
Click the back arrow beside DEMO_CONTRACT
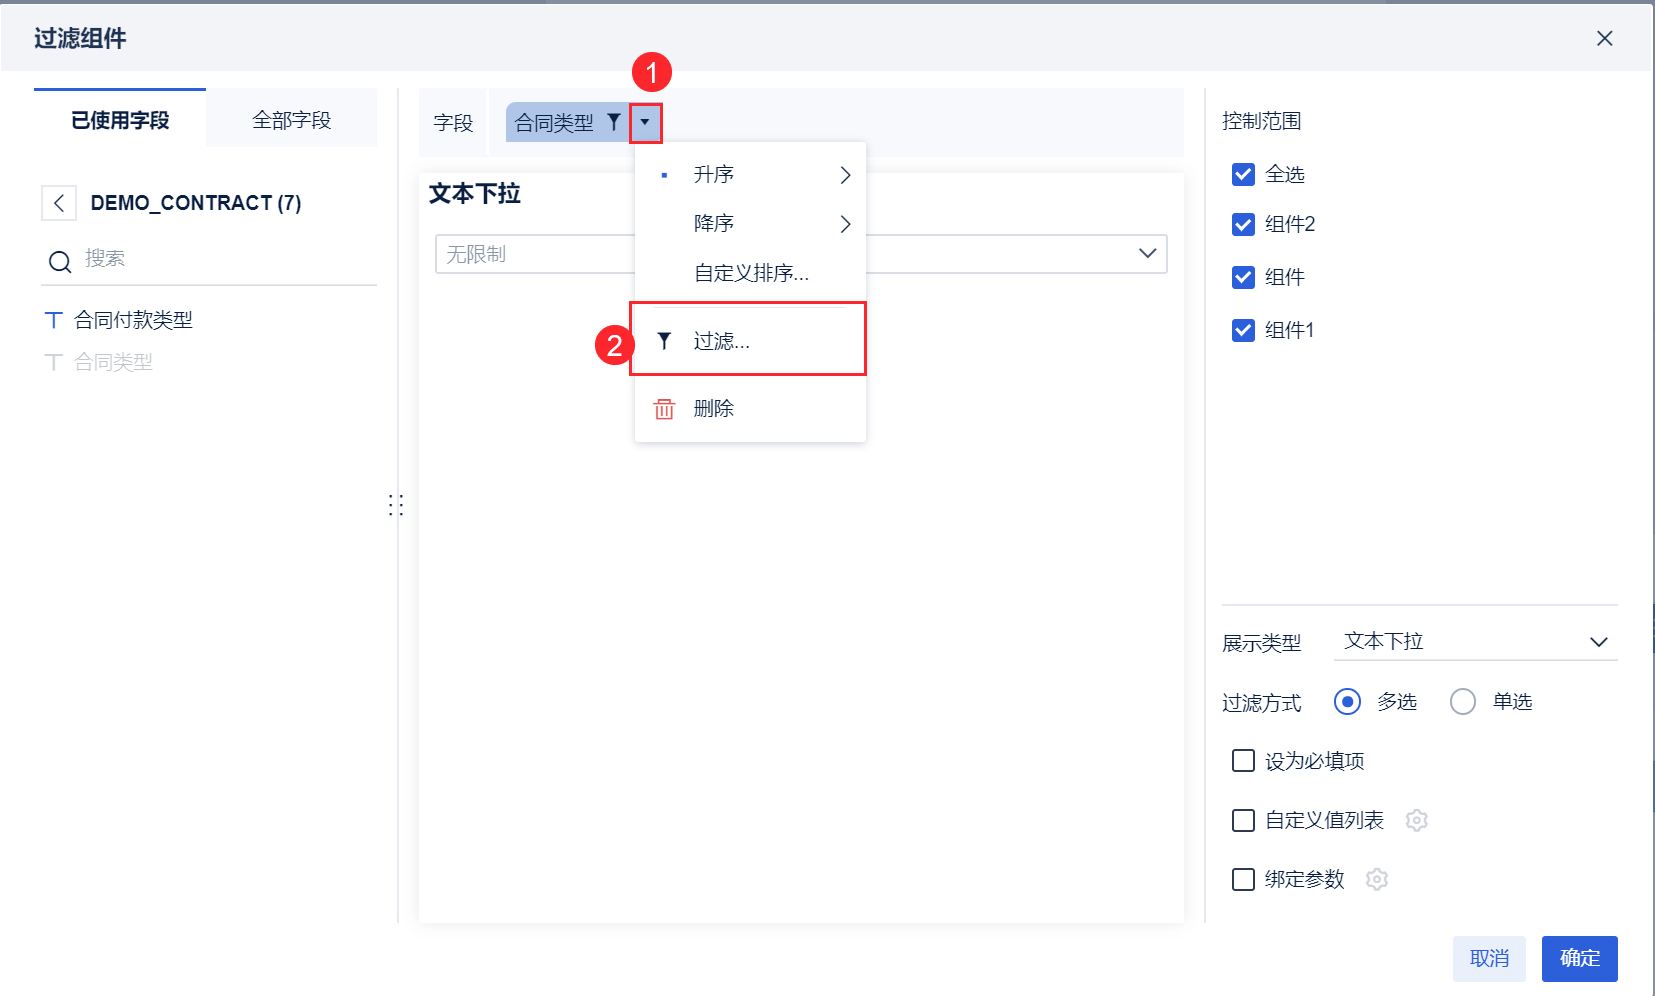[x=59, y=203]
